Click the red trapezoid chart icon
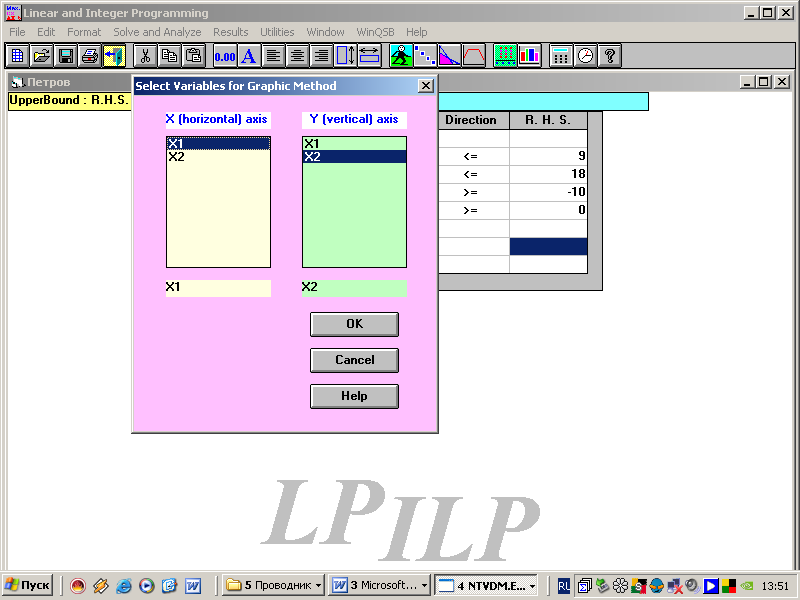Image resolution: width=800 pixels, height=600 pixels. (x=473, y=56)
